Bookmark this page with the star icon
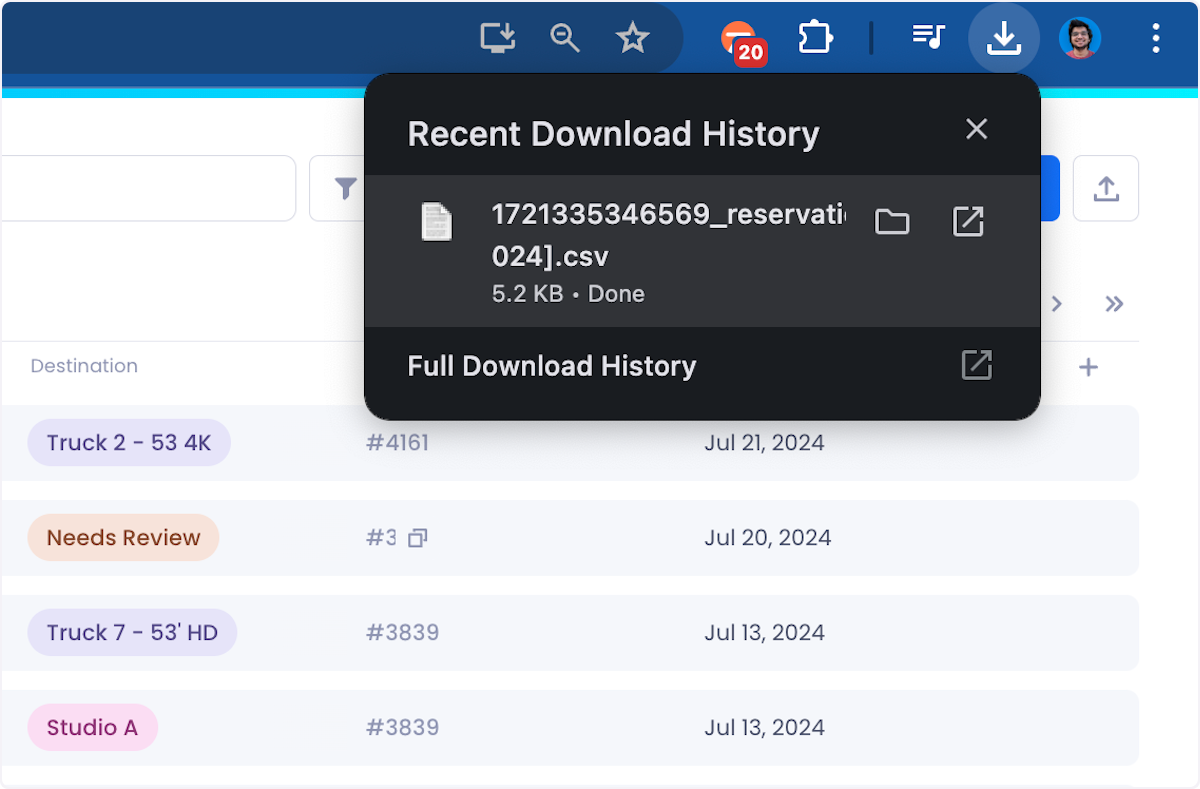 tap(632, 39)
